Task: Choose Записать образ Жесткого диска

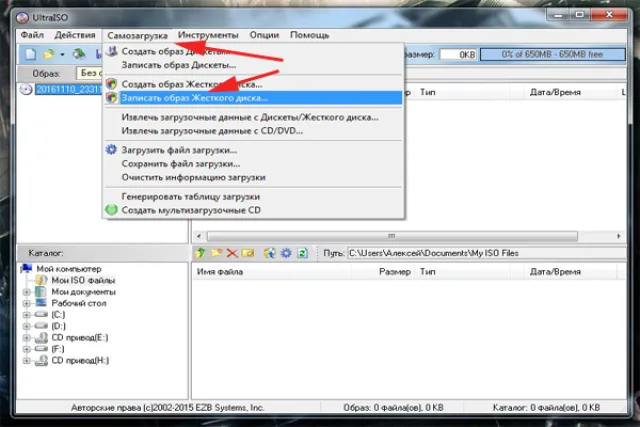Action: point(253,98)
